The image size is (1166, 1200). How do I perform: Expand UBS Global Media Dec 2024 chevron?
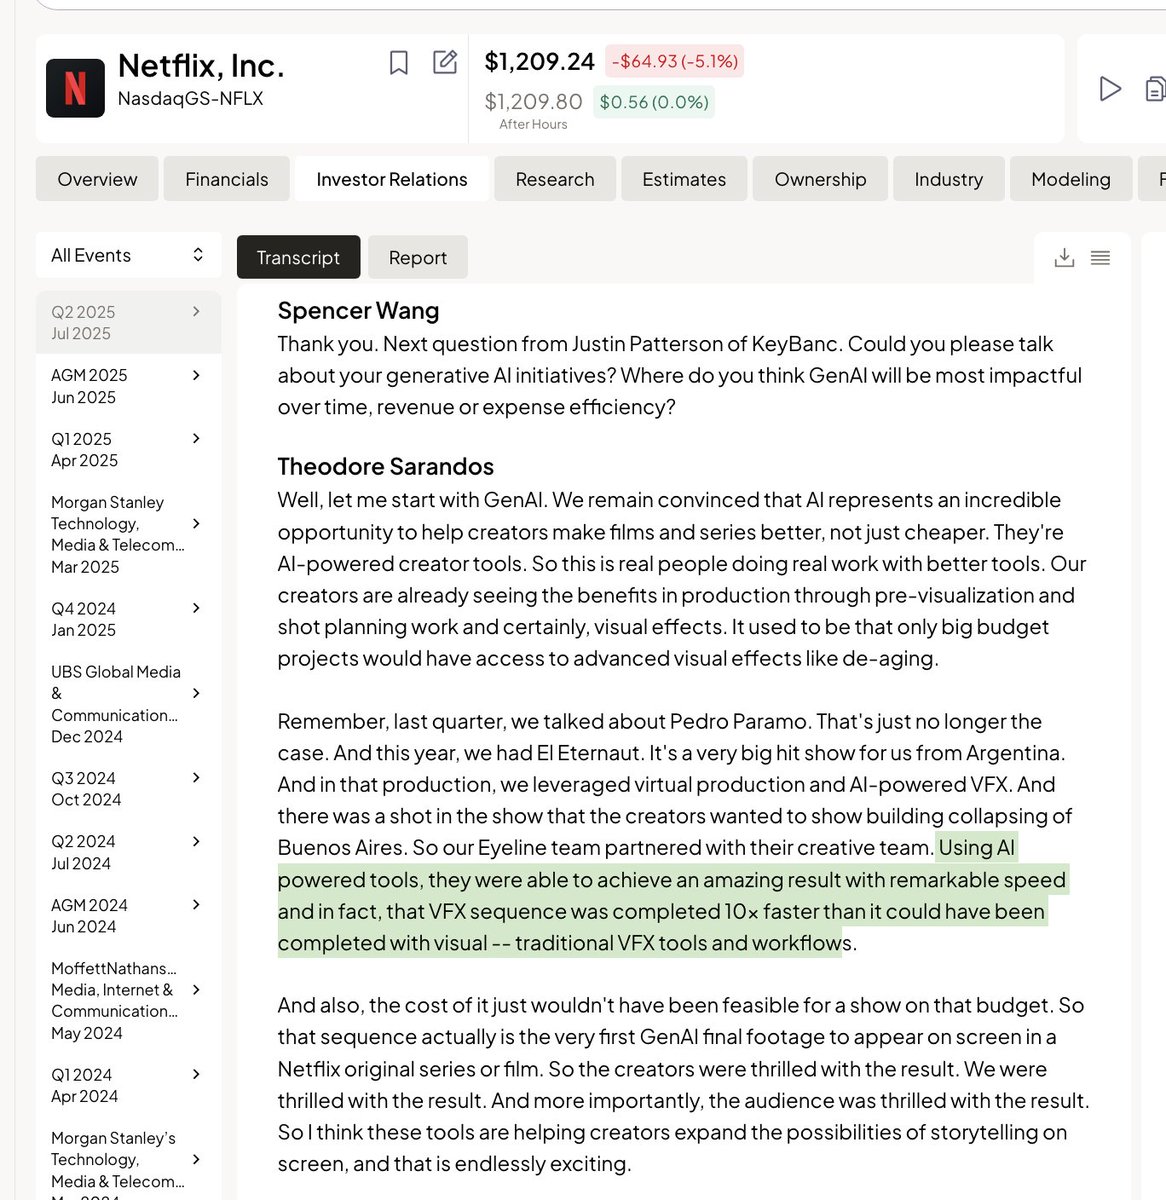point(196,693)
